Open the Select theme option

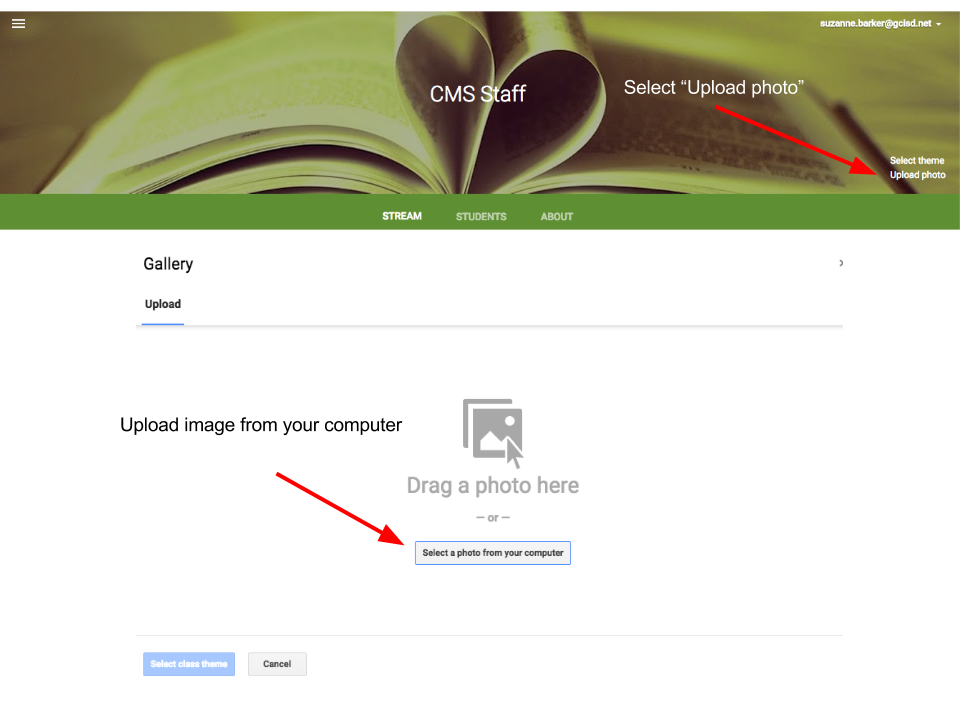(x=917, y=160)
